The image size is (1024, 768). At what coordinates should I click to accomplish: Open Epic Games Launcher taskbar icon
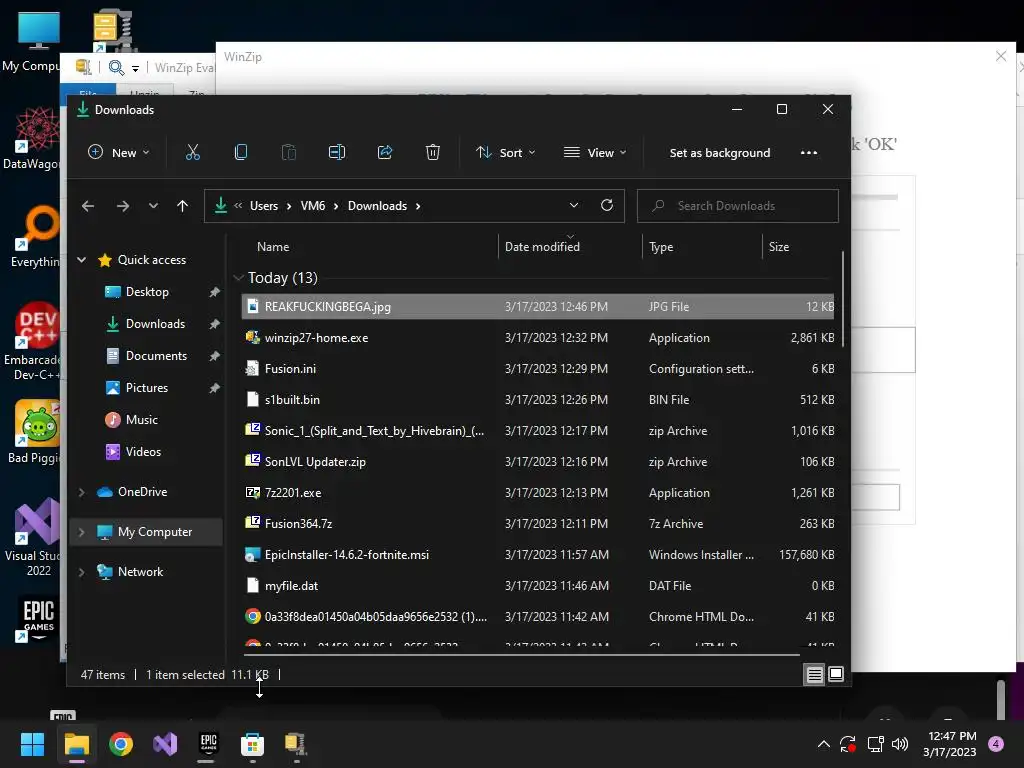208,744
